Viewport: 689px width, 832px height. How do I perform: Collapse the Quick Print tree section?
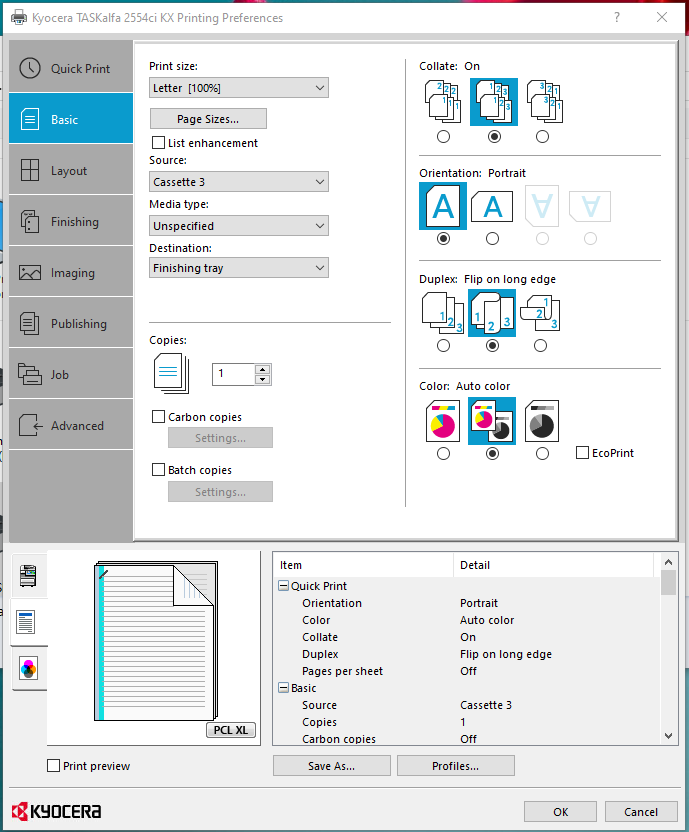(x=284, y=586)
